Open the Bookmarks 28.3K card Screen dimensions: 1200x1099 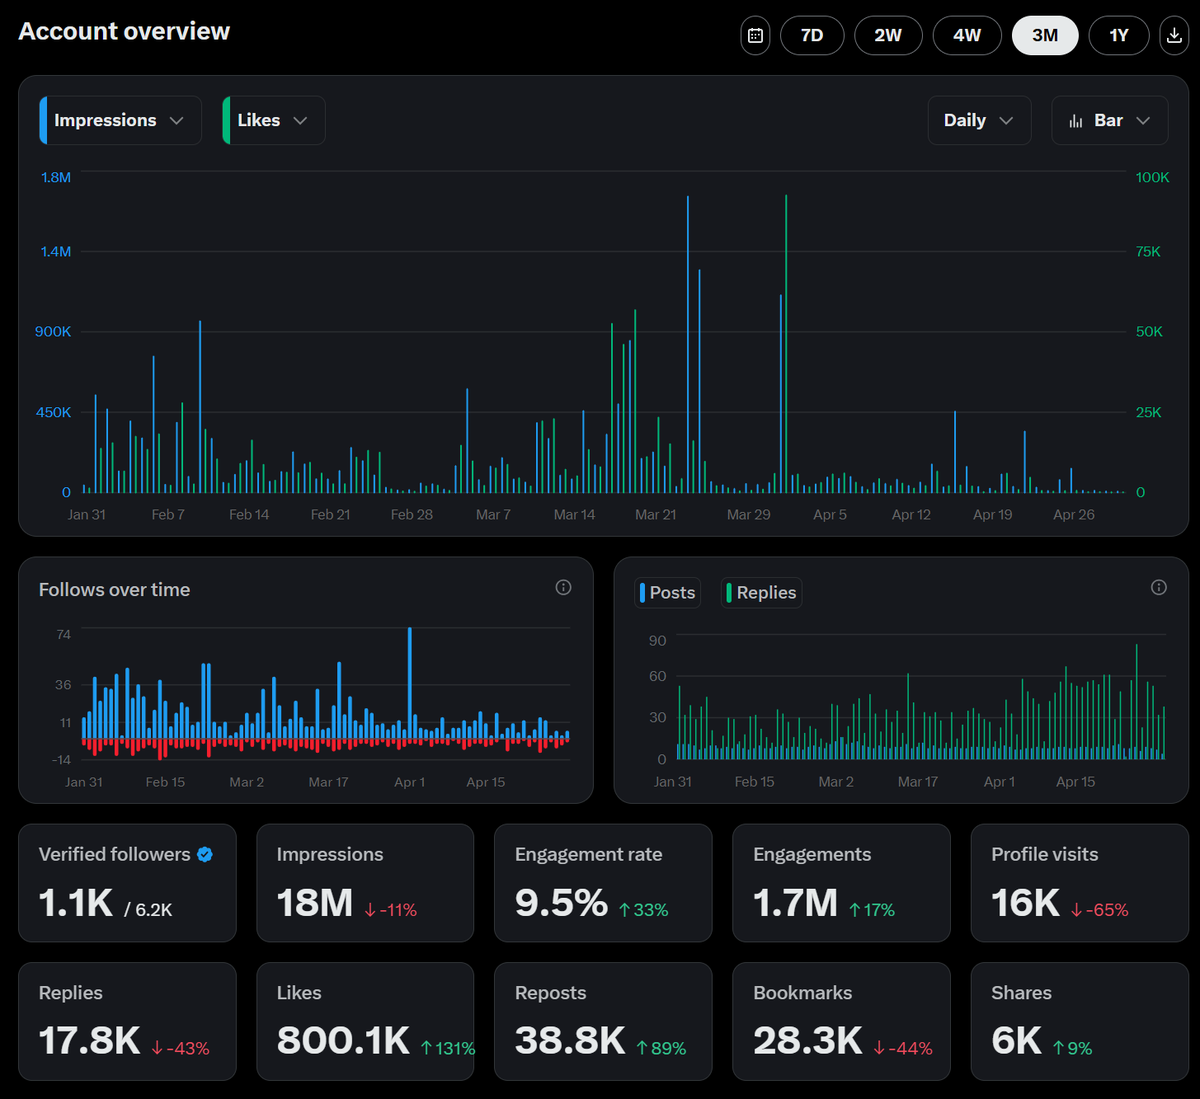point(841,1021)
